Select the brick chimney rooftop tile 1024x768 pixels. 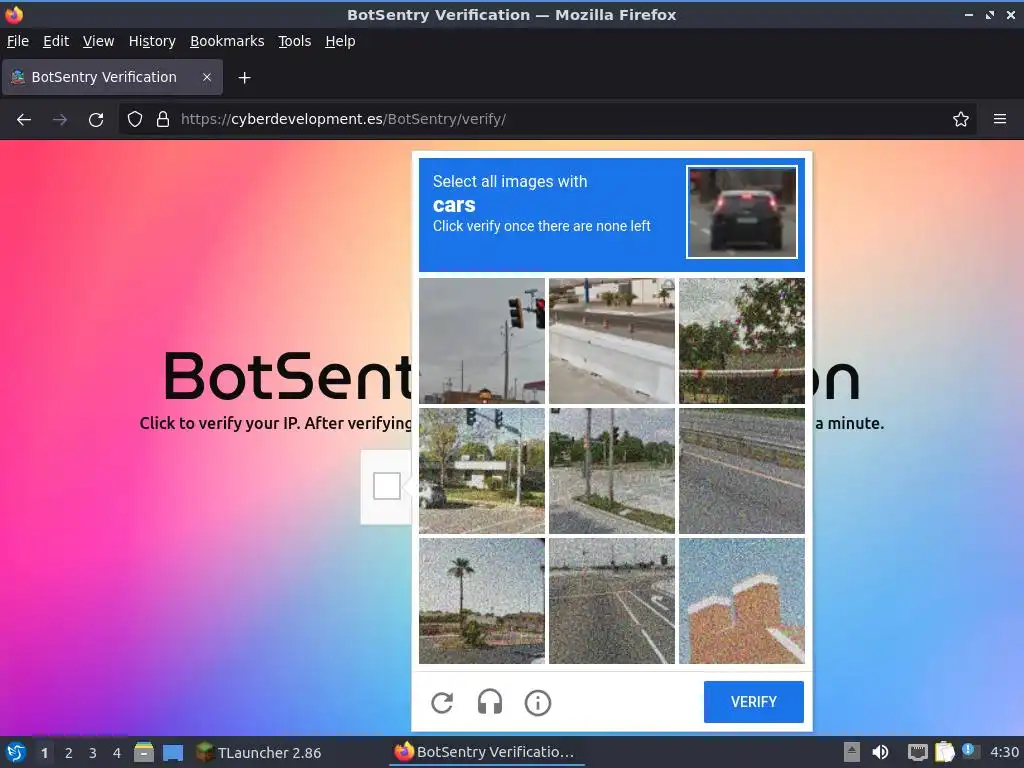point(742,601)
